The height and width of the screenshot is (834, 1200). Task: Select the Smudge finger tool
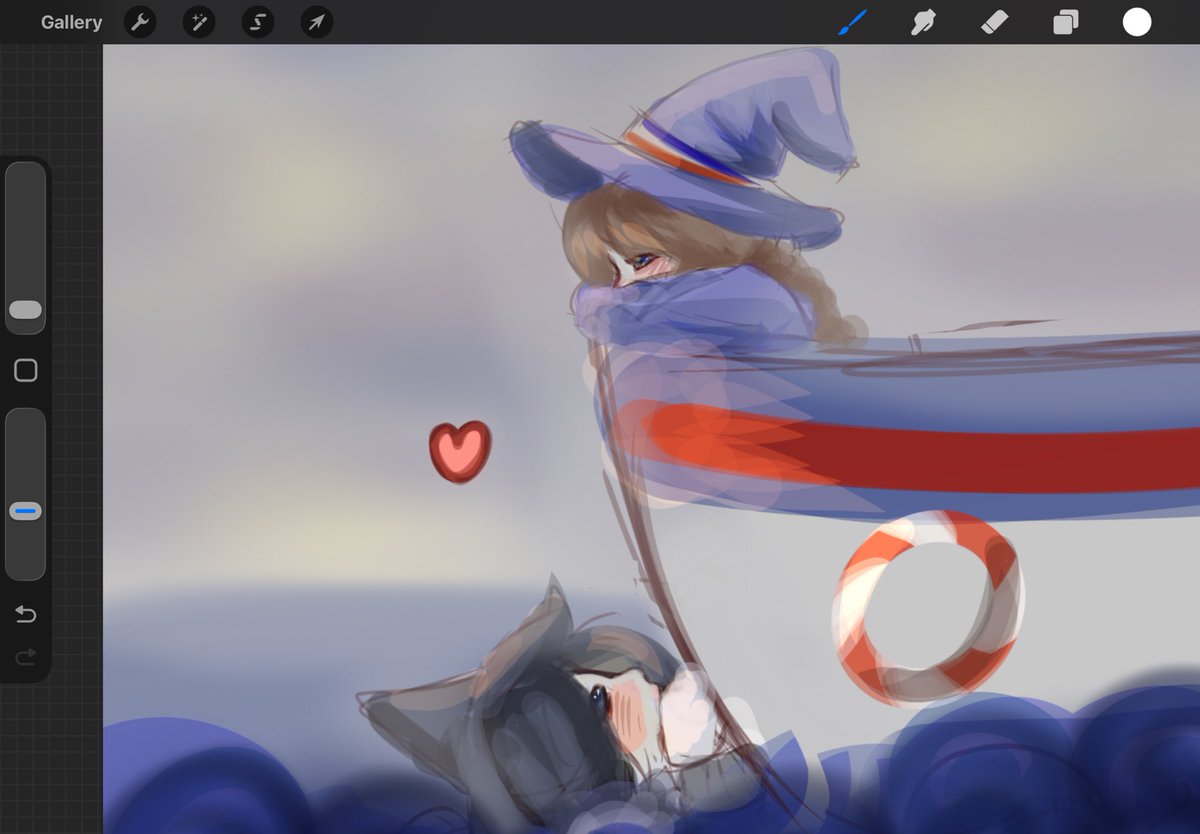[923, 22]
